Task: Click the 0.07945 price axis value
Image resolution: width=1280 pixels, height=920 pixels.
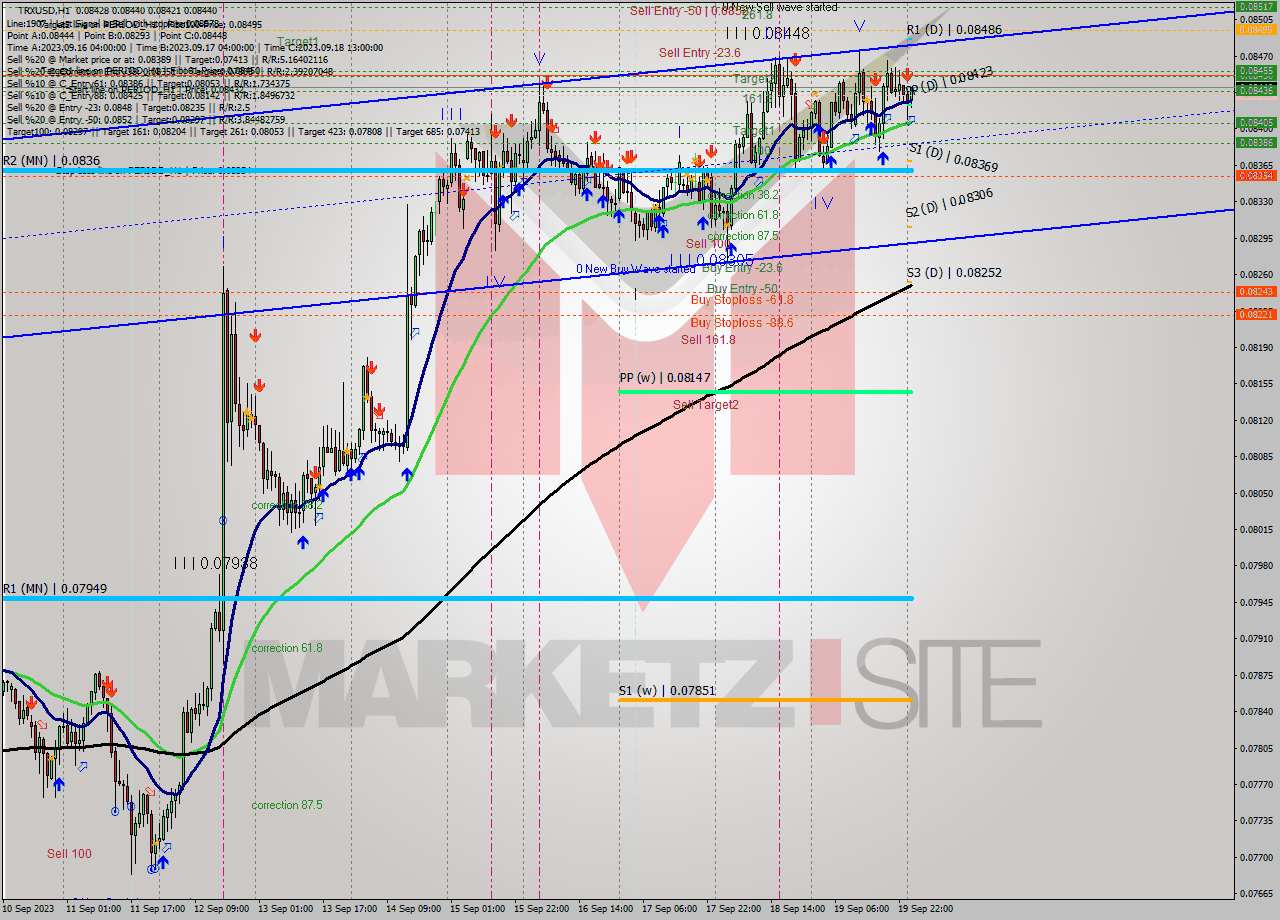Action: [1256, 603]
